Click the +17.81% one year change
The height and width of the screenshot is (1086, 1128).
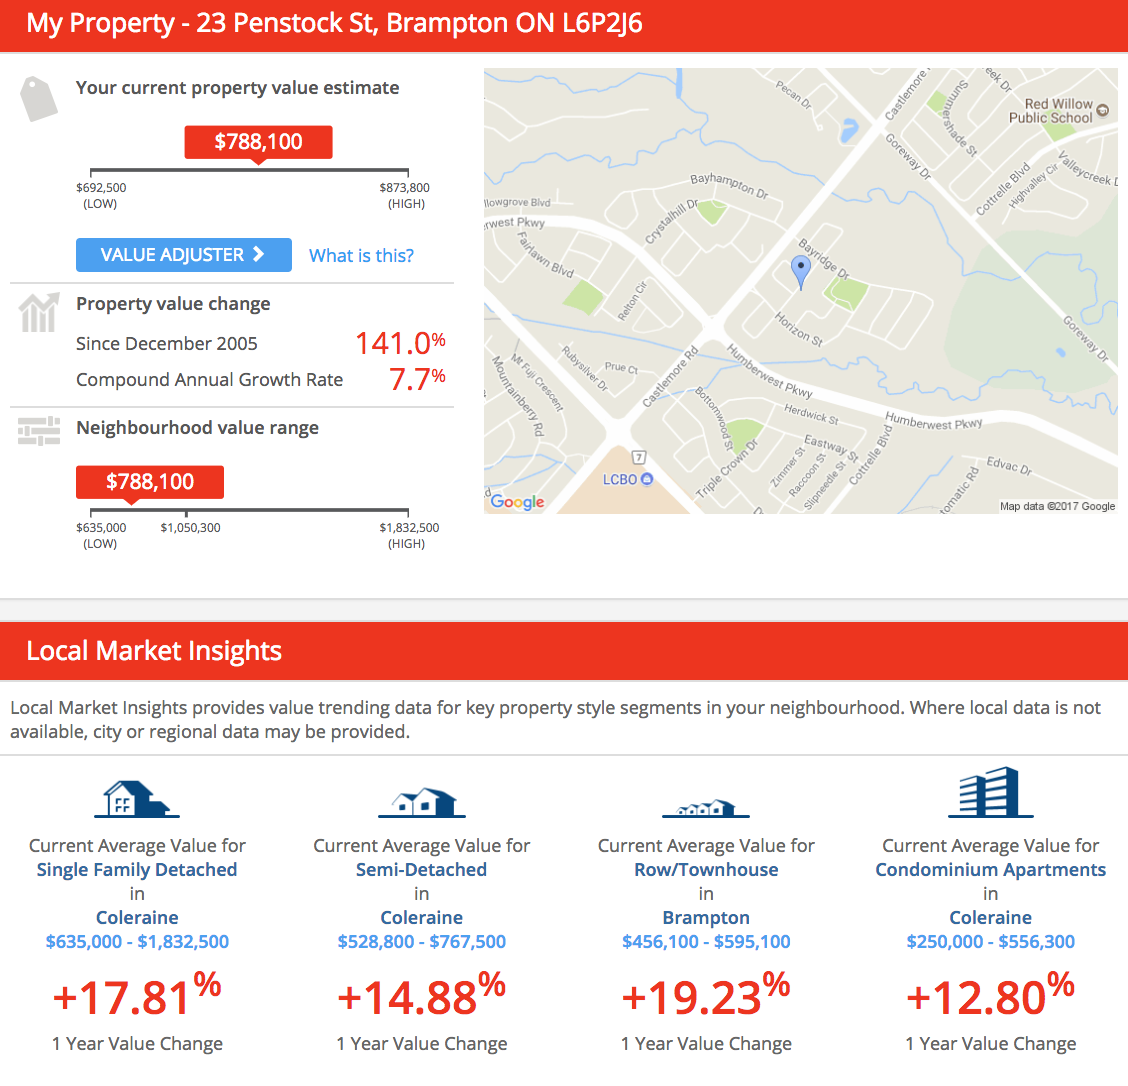(x=137, y=995)
